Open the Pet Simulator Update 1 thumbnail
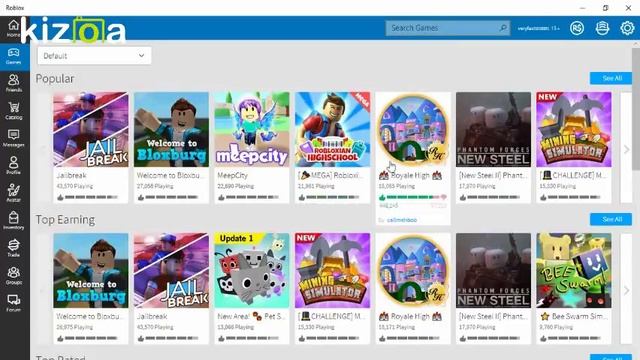The width and height of the screenshot is (640, 360). [252, 271]
